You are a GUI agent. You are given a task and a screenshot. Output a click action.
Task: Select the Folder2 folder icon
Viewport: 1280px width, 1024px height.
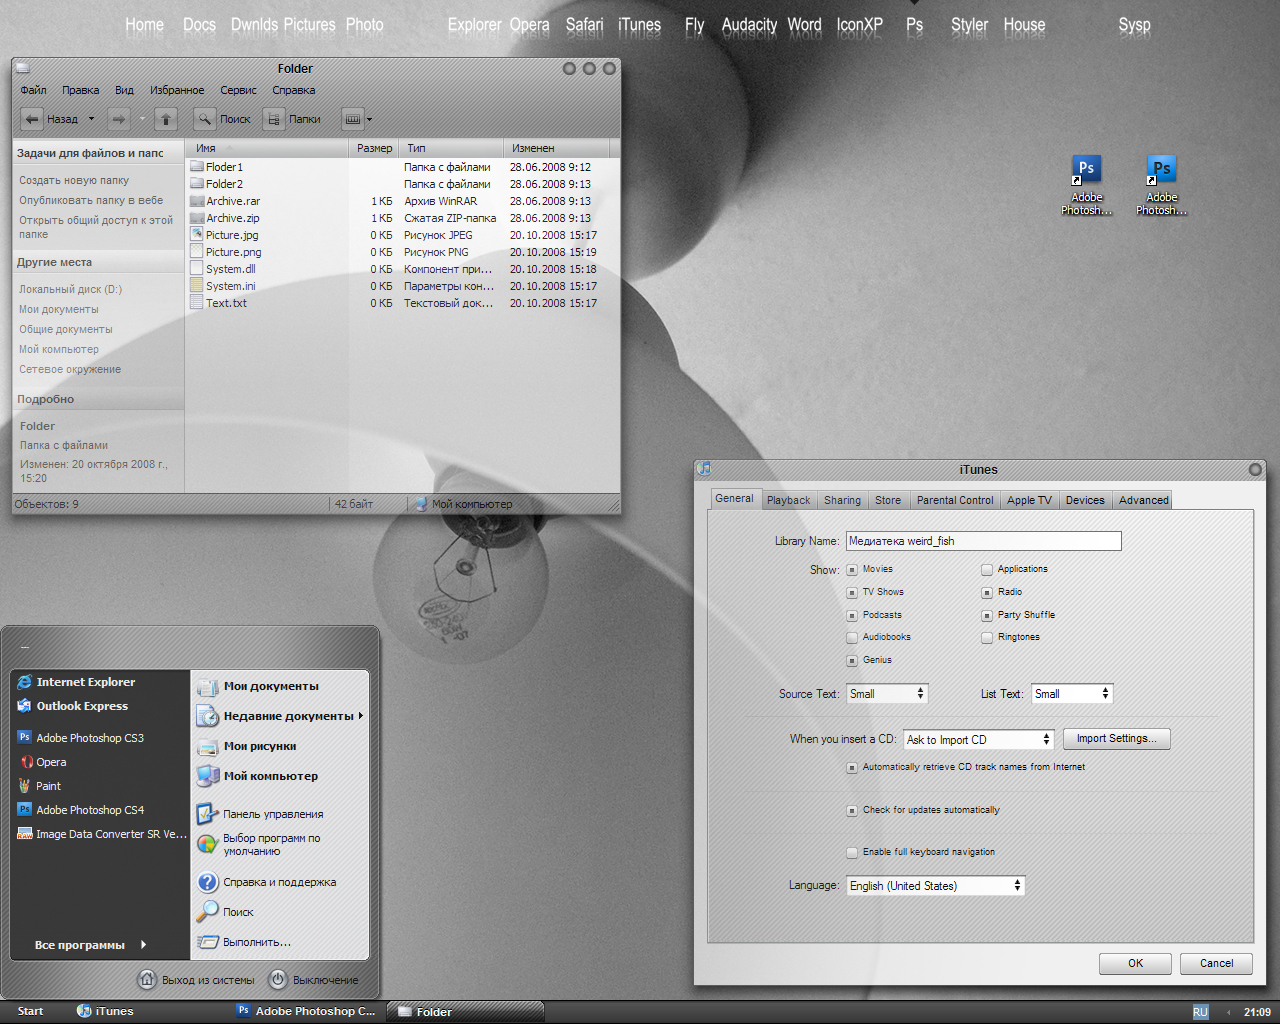[x=197, y=184]
